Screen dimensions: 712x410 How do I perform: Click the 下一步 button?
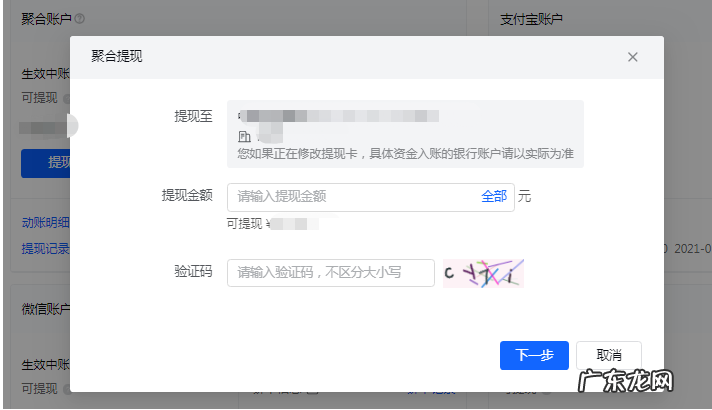[534, 355]
